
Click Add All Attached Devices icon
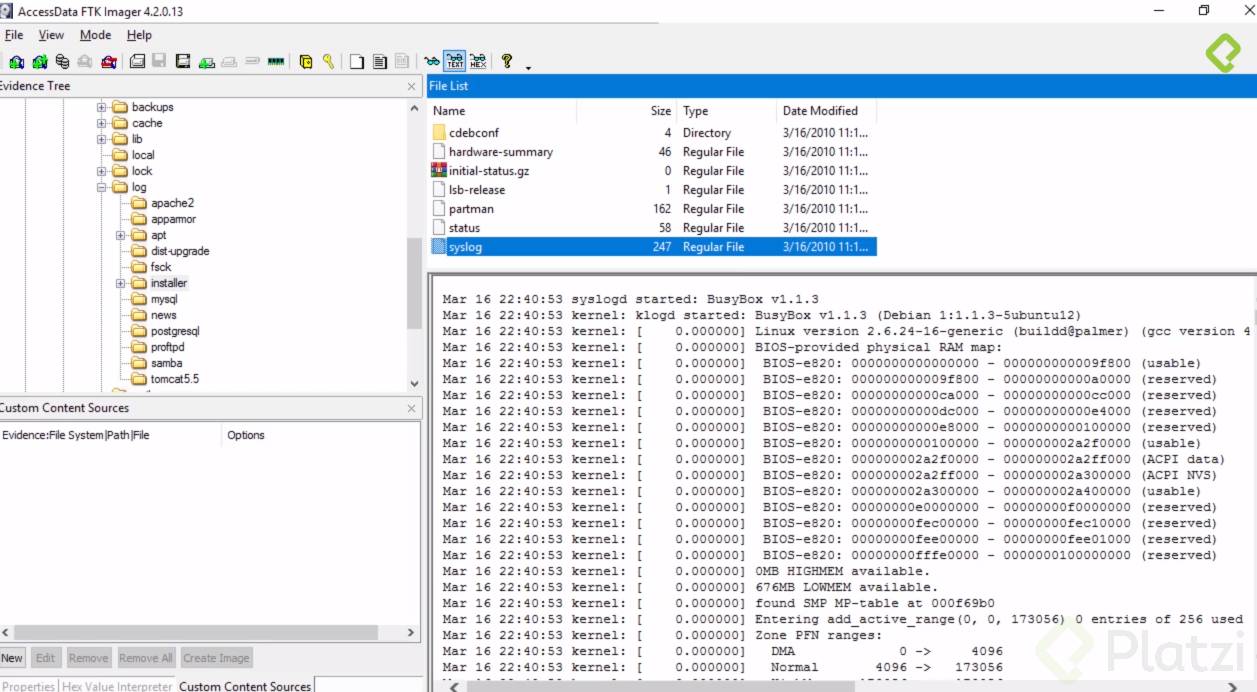coord(40,62)
